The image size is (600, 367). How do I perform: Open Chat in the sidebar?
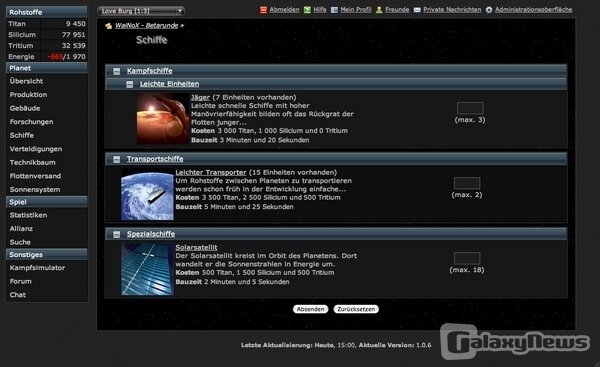(18, 295)
